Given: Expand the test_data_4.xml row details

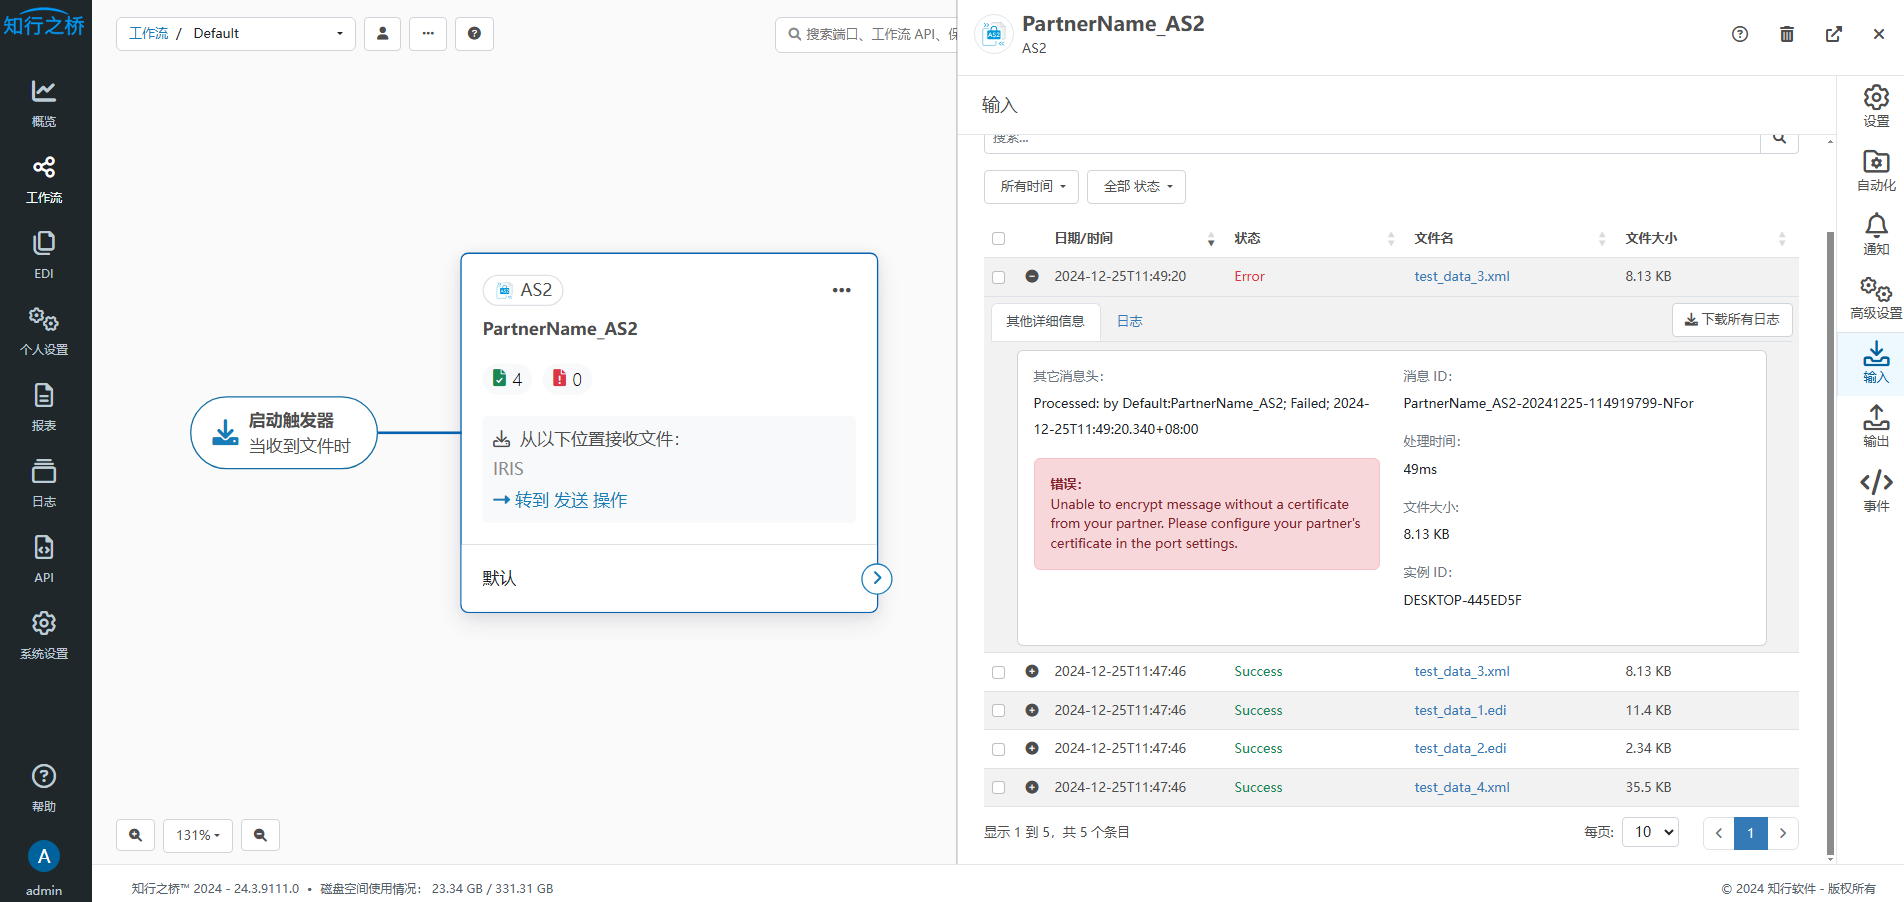Looking at the screenshot, I should 1032,788.
